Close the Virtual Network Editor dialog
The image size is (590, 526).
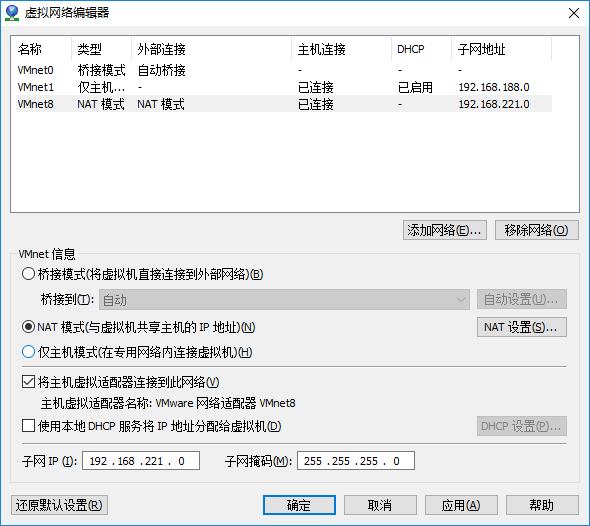(x=573, y=13)
